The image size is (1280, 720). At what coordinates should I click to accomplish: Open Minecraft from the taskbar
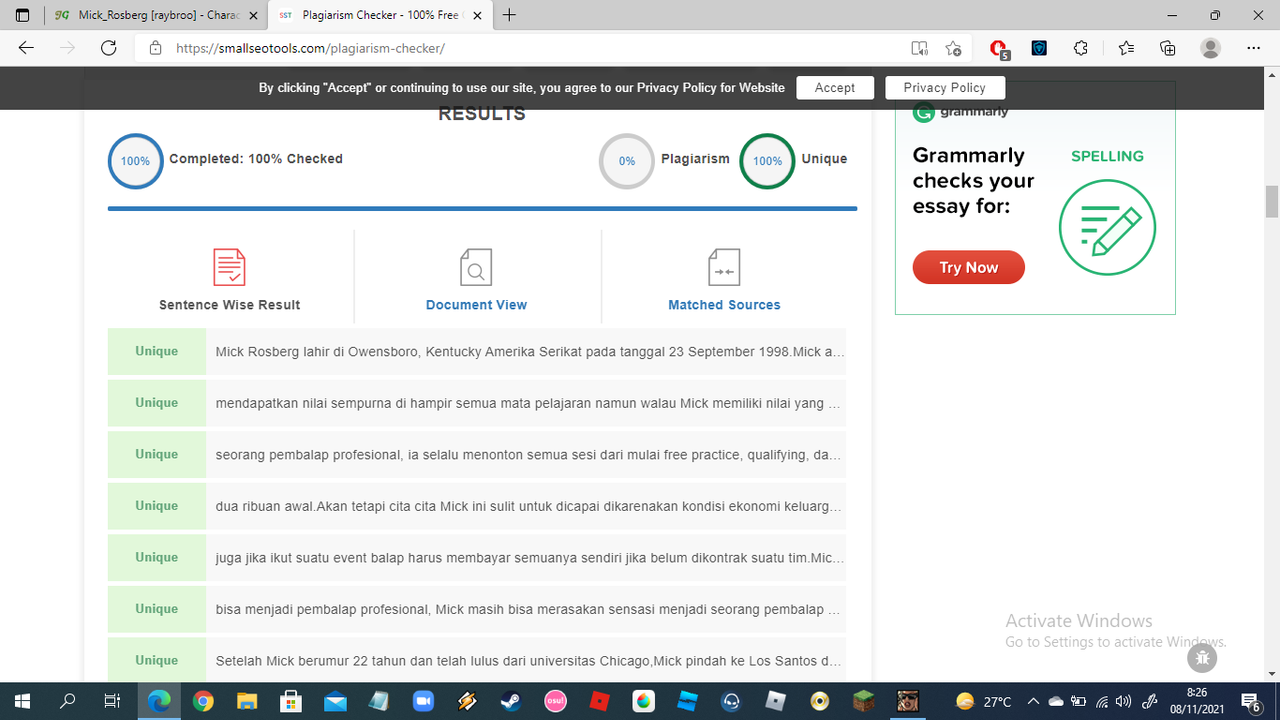[863, 701]
